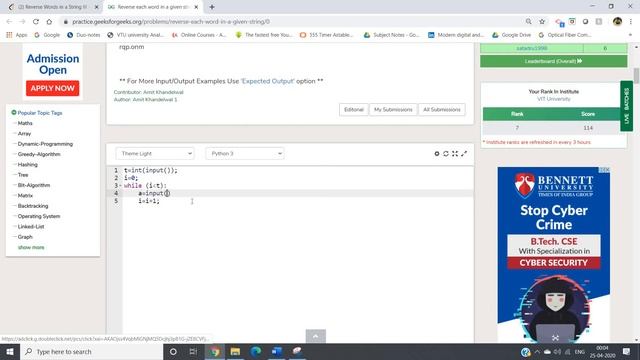Open Task View on taskbar
This screenshot has width=640, height=360.
(x=193, y=351)
